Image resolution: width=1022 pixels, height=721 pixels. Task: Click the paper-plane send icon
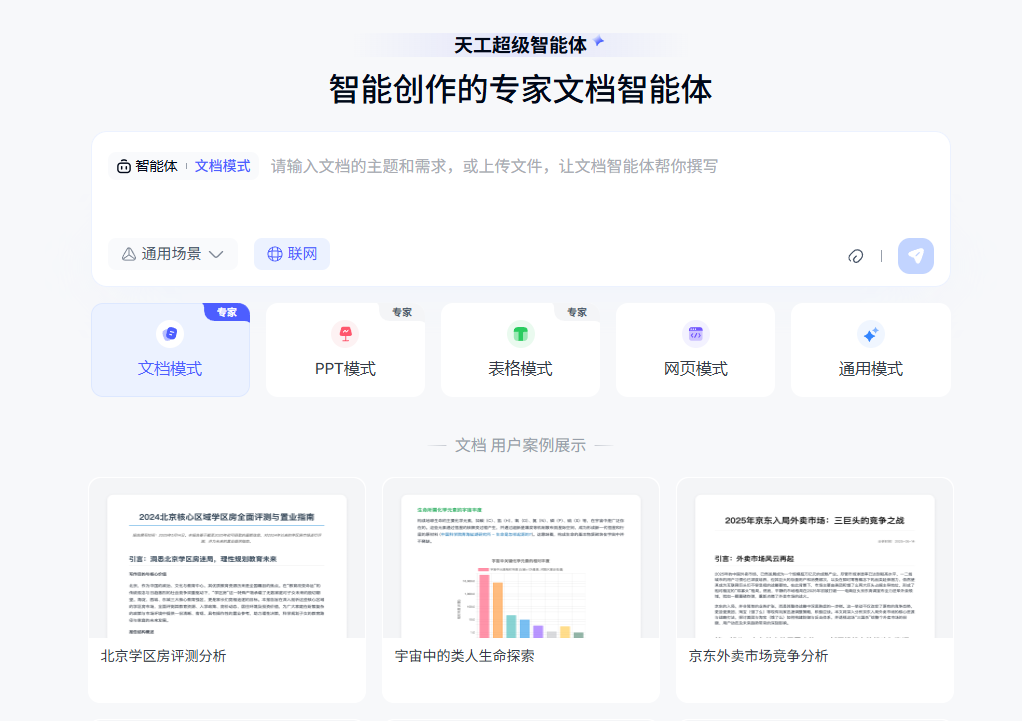click(914, 256)
